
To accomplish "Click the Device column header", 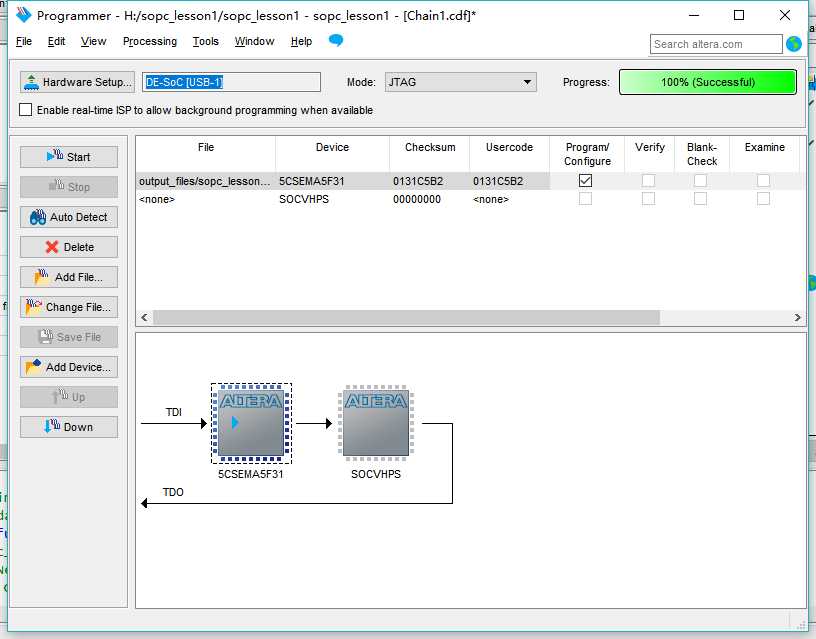I will click(x=332, y=147).
